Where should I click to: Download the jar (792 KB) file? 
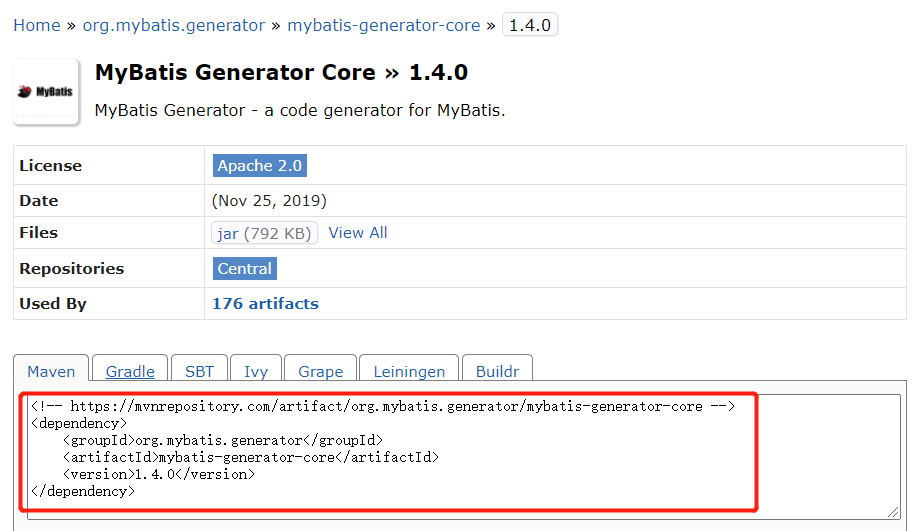click(264, 233)
